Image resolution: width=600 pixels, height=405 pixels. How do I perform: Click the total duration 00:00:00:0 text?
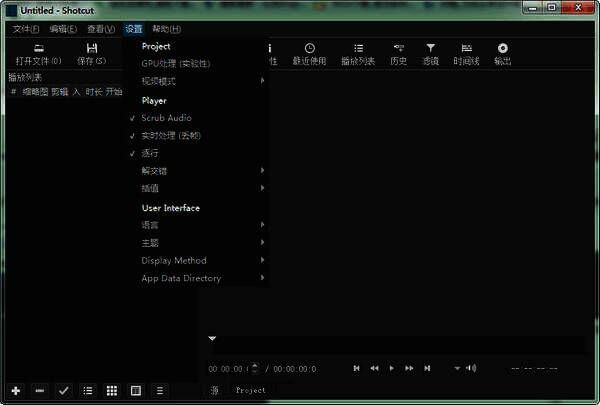[x=295, y=369]
